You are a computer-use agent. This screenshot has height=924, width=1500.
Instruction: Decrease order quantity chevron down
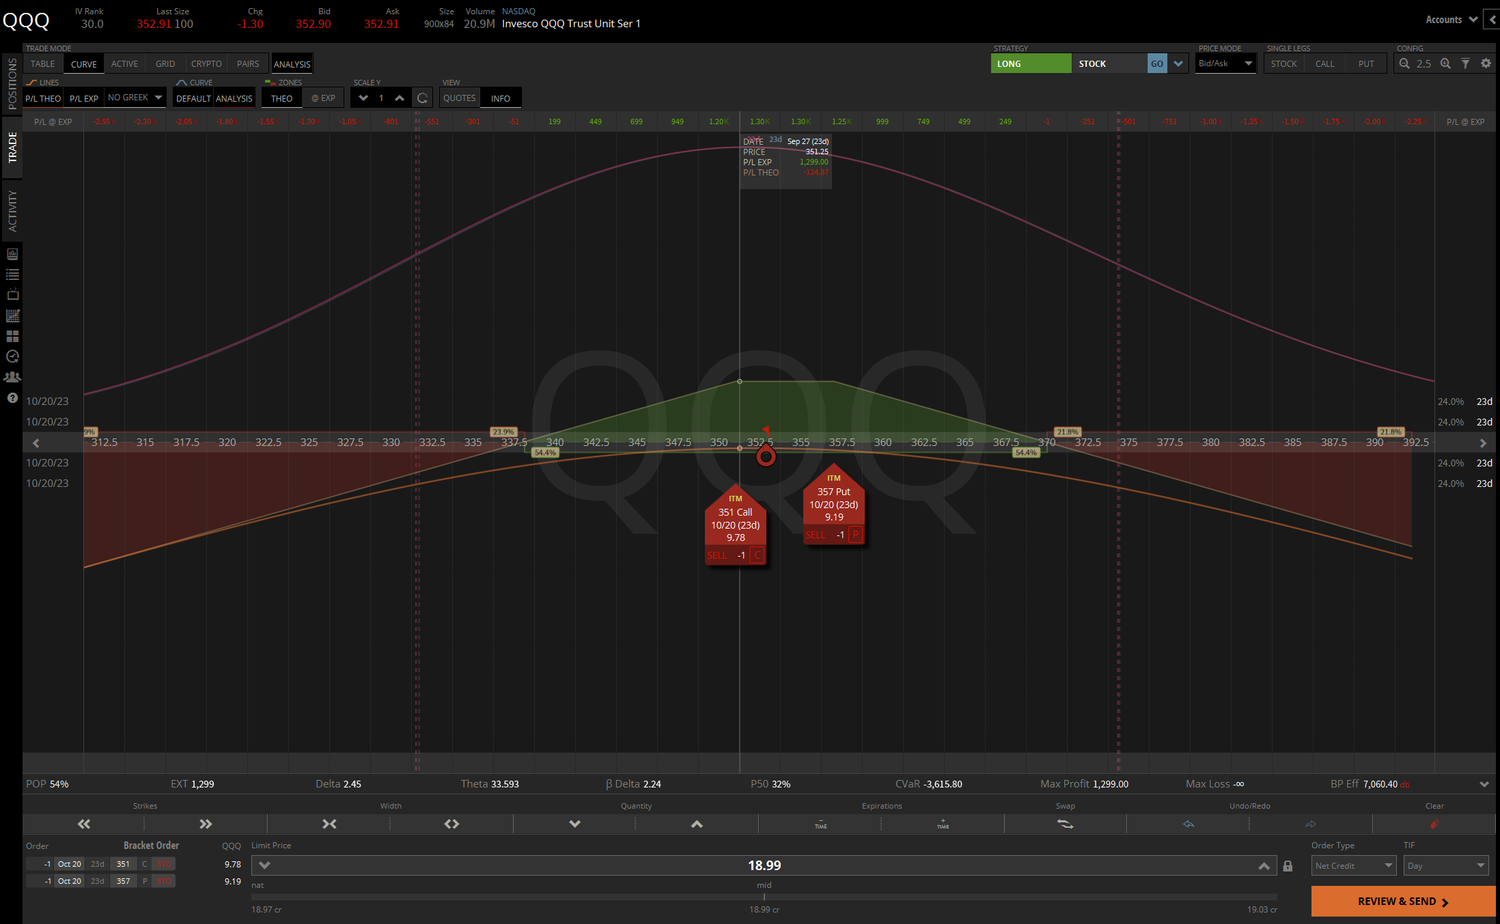[575, 824]
